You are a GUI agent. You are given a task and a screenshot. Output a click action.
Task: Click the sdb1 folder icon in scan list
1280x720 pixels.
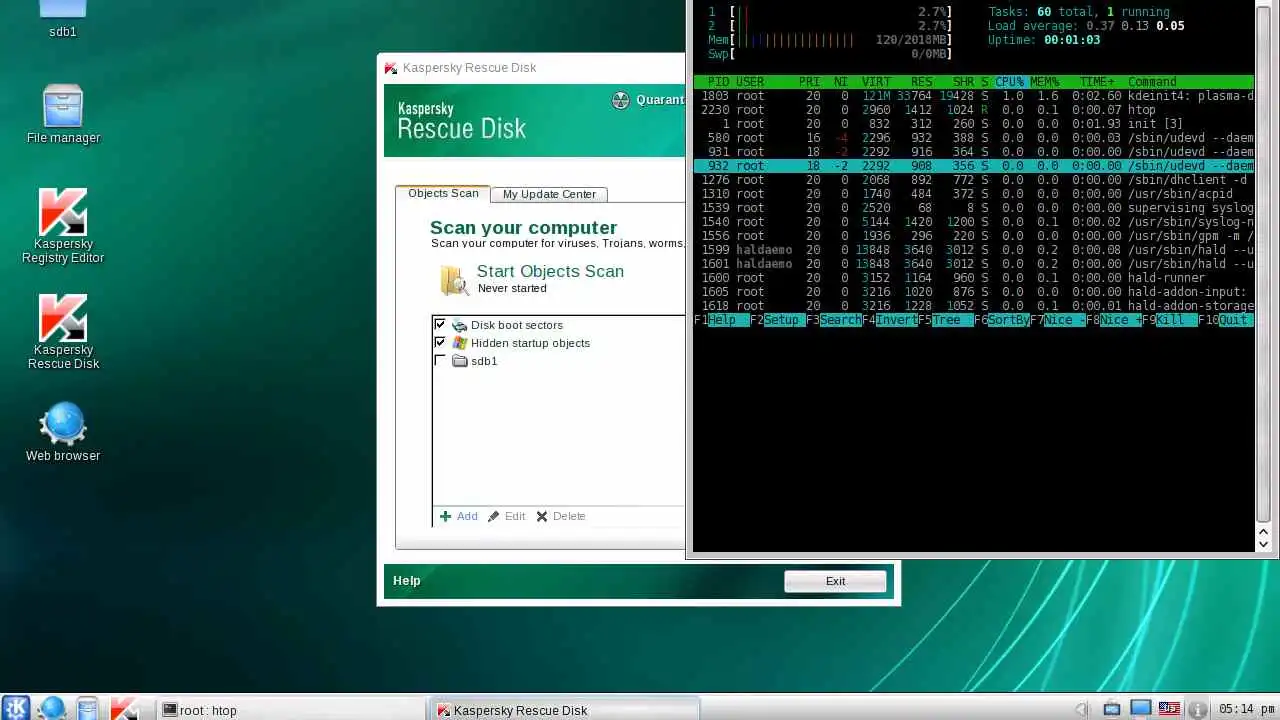point(460,361)
